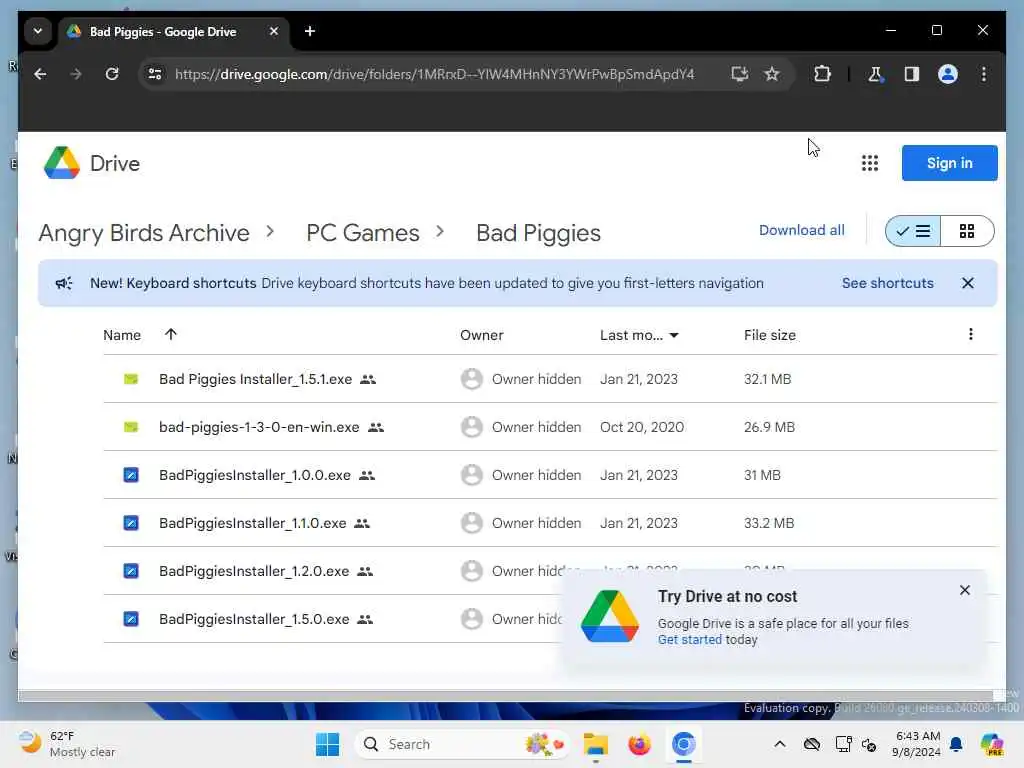Close the Try Drive at no cost popup

coord(965,590)
